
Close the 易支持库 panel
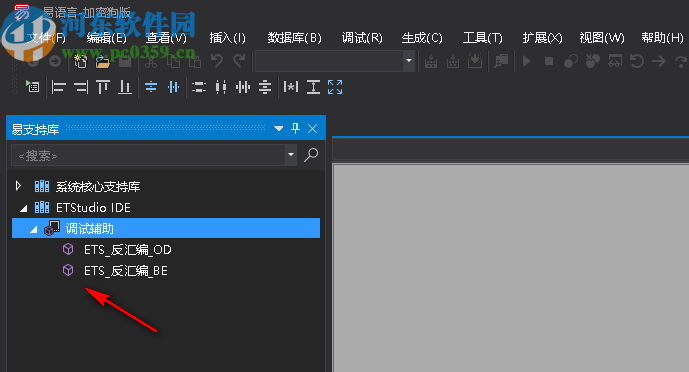tap(312, 129)
